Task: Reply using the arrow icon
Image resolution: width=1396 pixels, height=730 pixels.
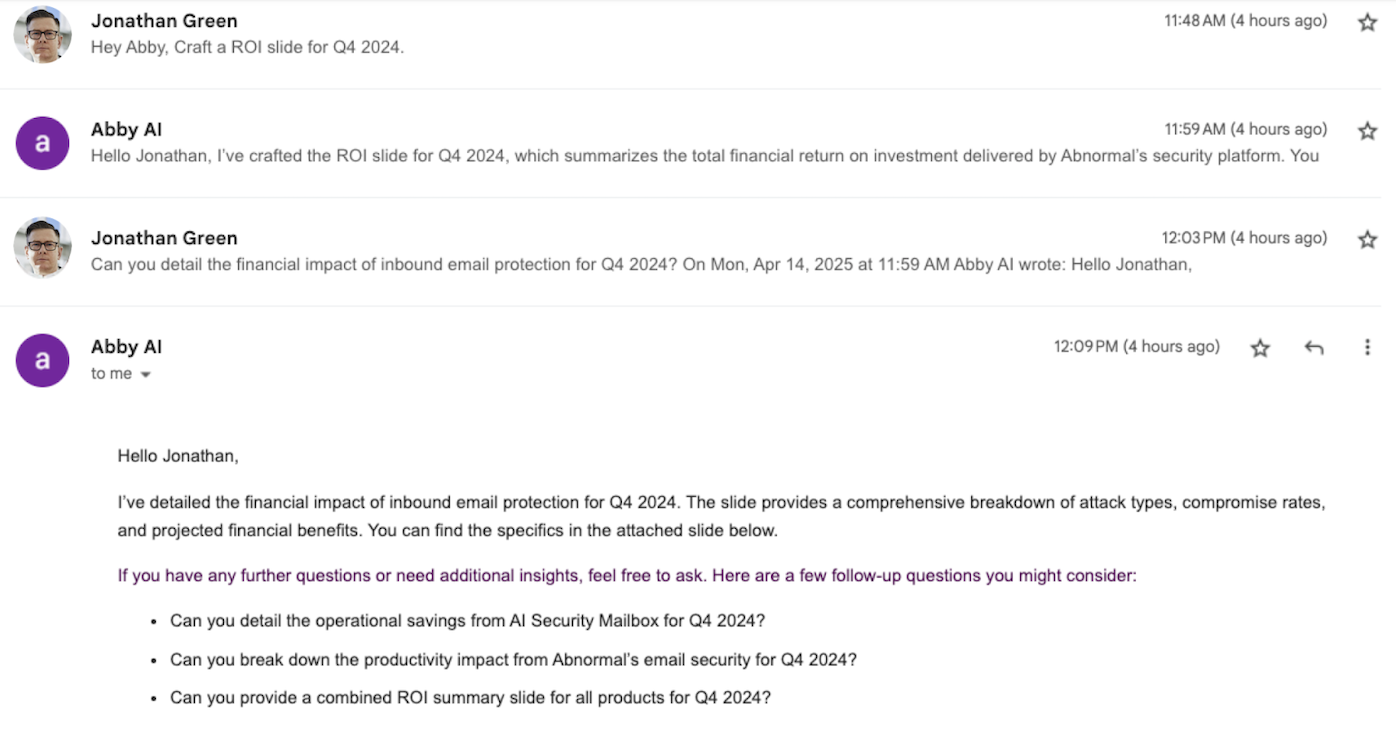Action: [1314, 348]
